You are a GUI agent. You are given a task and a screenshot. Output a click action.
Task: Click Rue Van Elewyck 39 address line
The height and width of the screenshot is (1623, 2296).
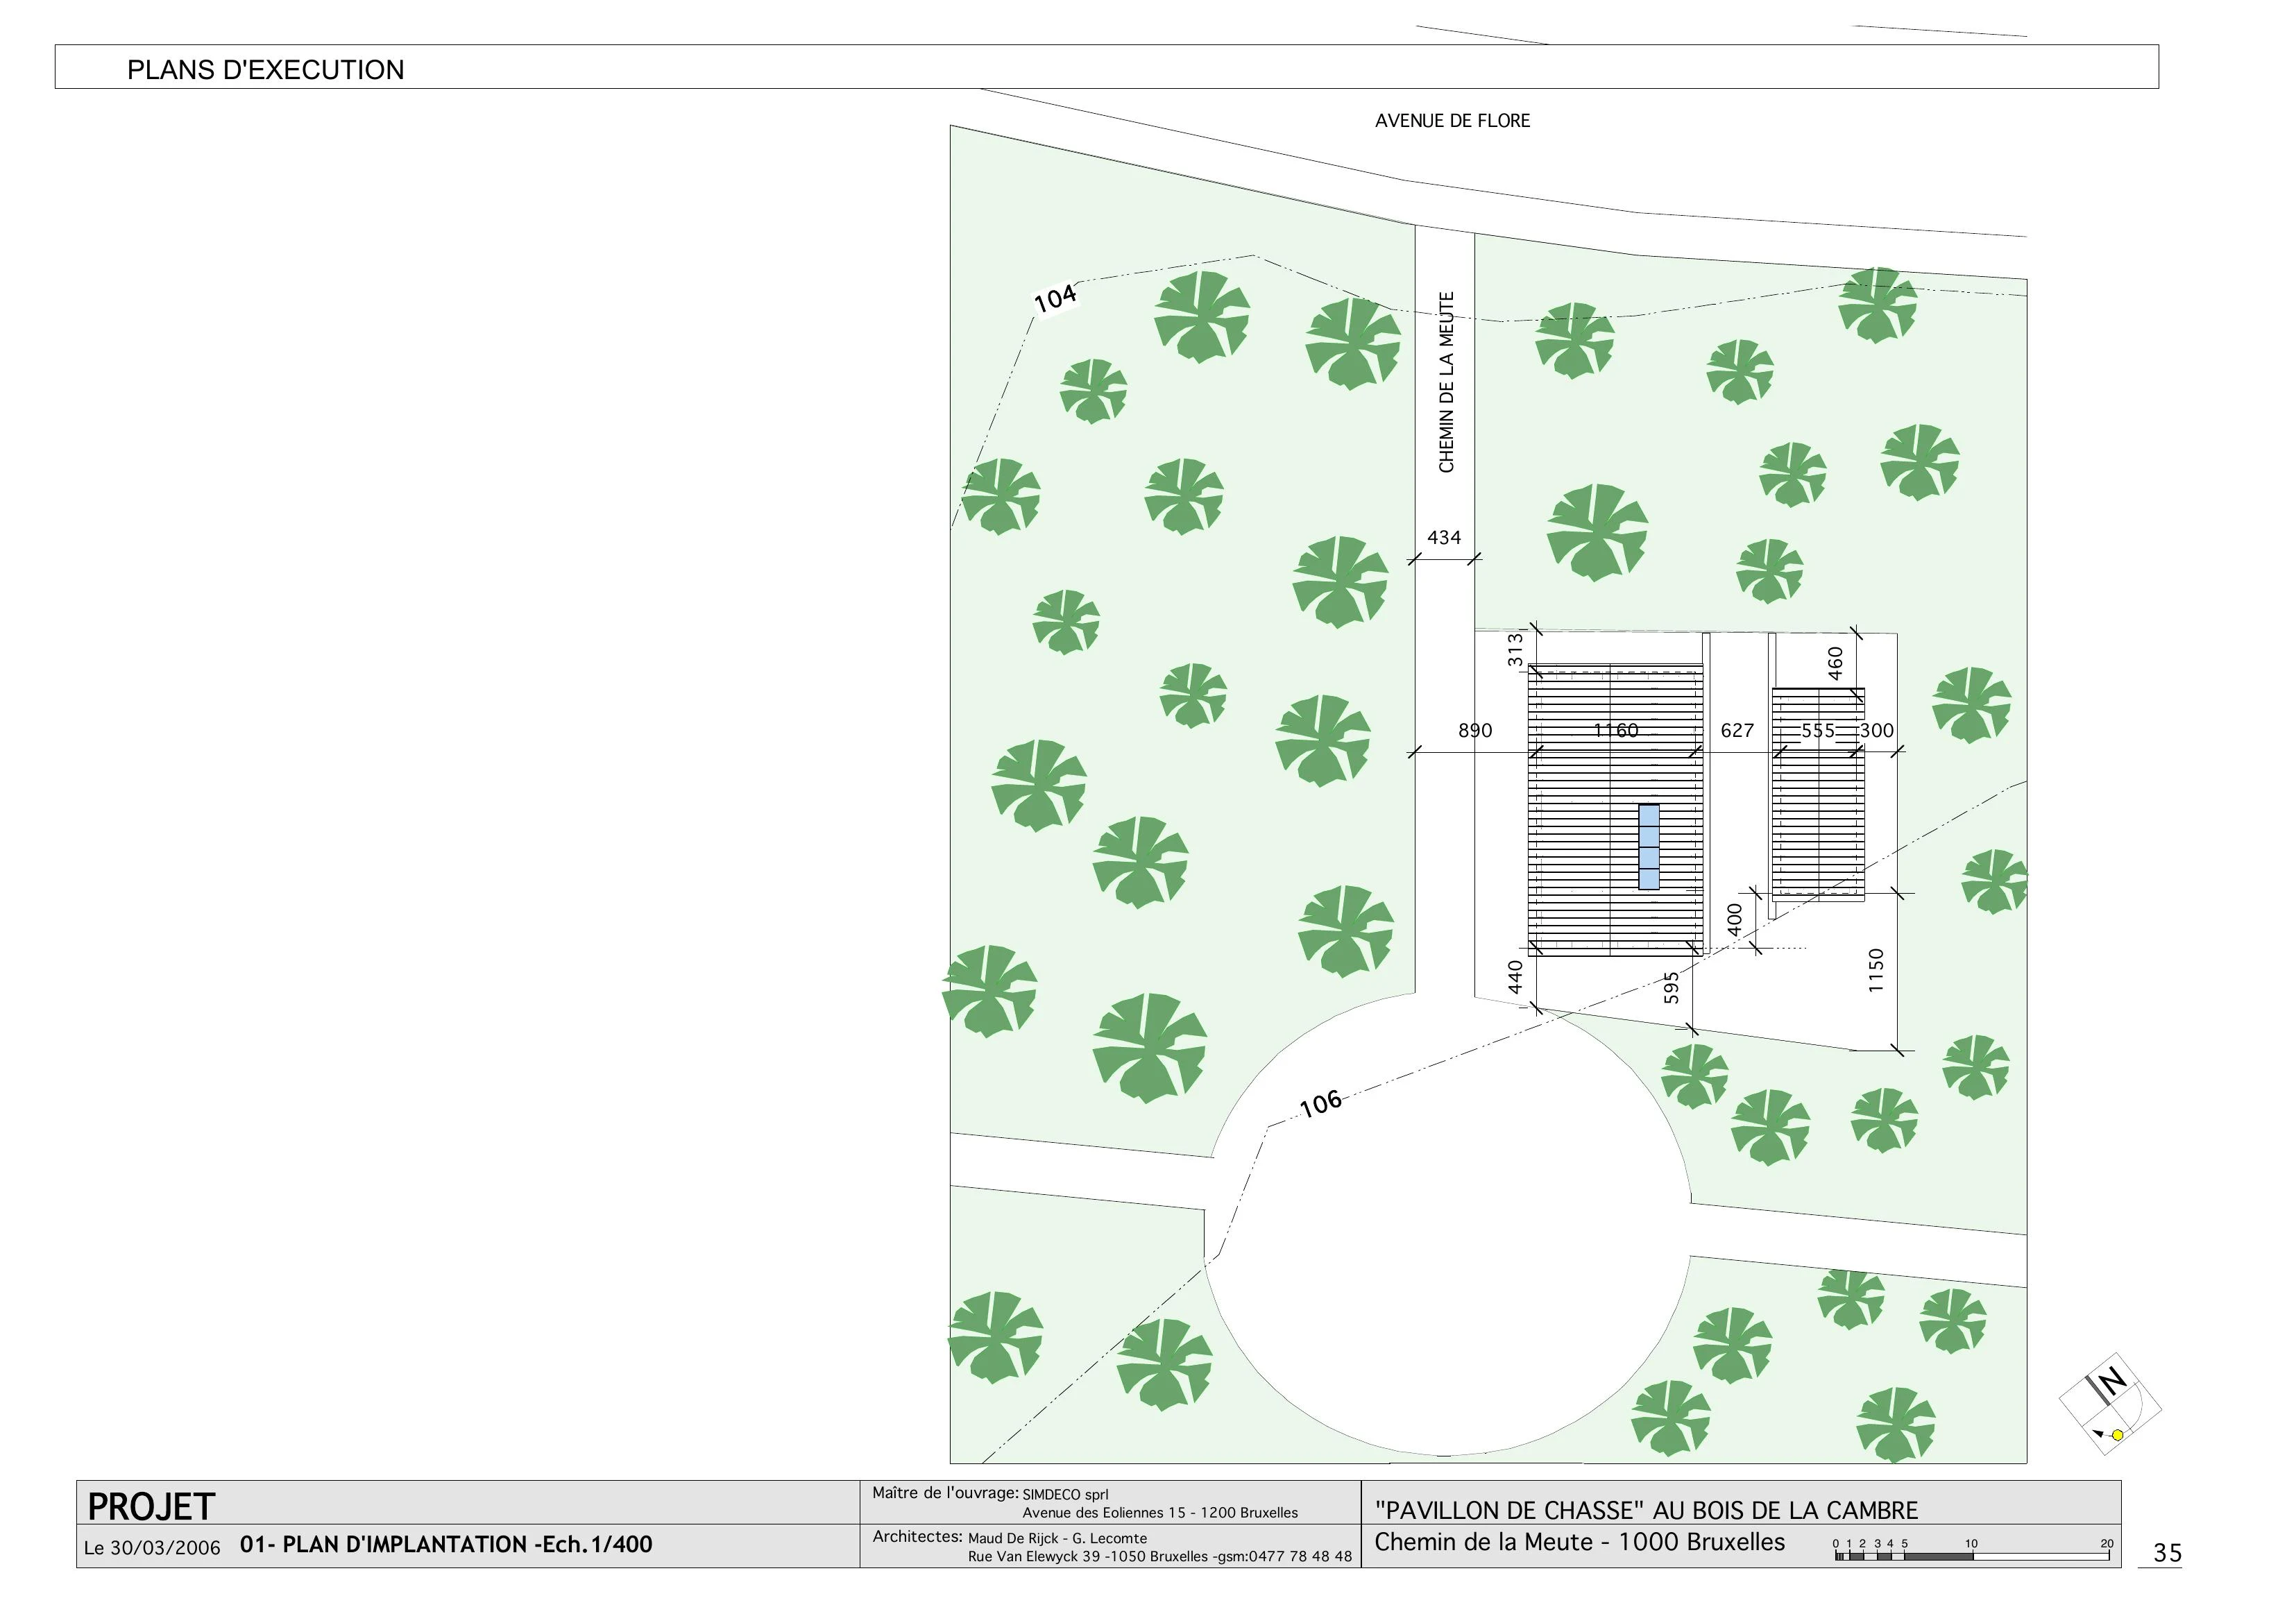click(x=1160, y=1557)
